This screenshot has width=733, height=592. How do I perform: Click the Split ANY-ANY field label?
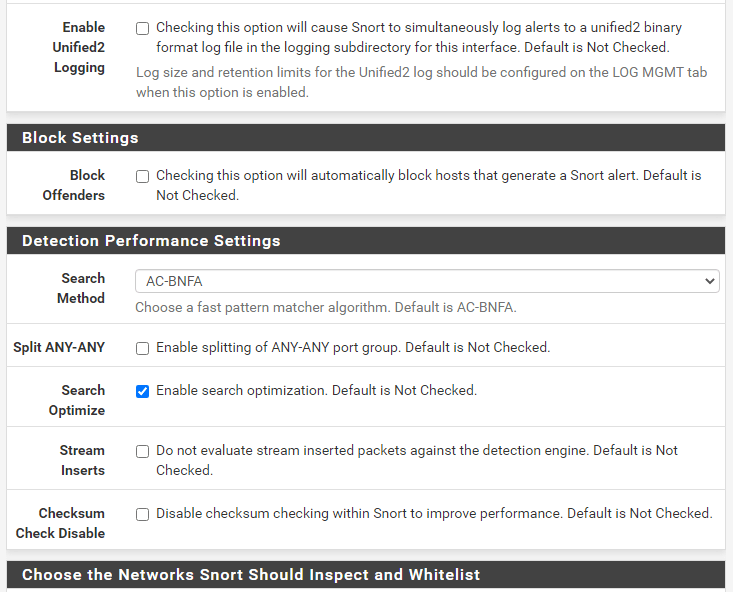(x=59, y=348)
